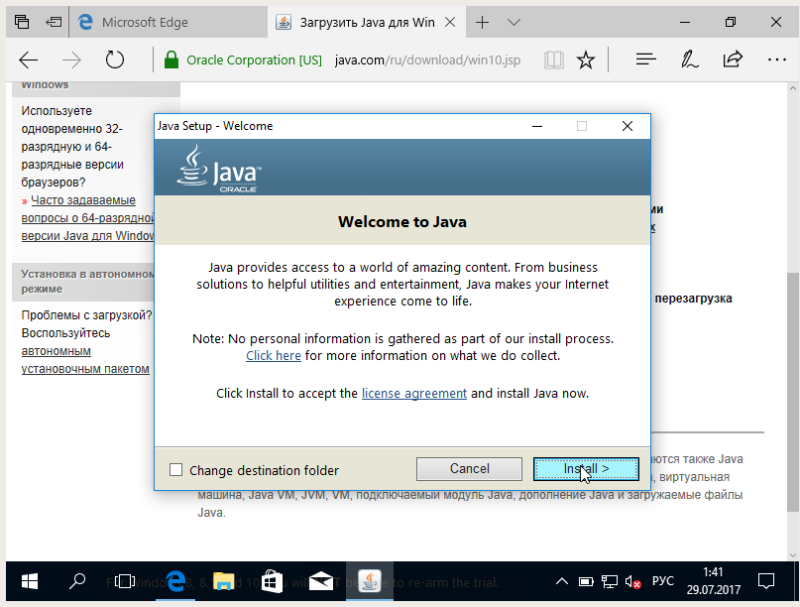Open network tray icon
The width and height of the screenshot is (800, 607).
(x=609, y=581)
